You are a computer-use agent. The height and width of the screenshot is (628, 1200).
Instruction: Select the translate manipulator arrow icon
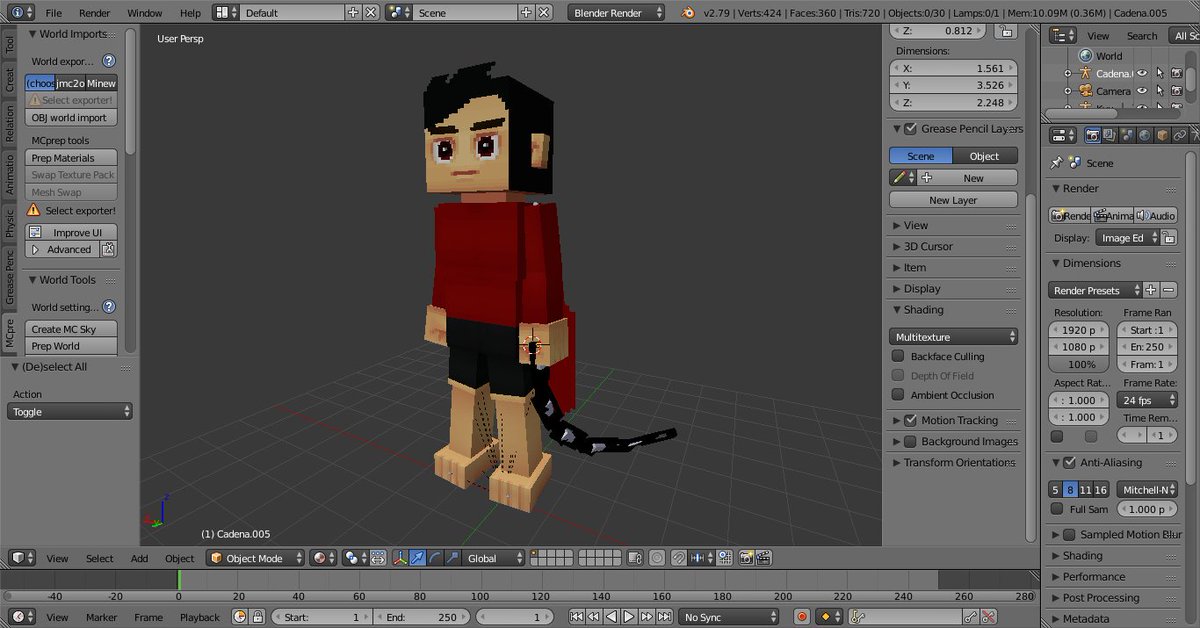click(418, 558)
